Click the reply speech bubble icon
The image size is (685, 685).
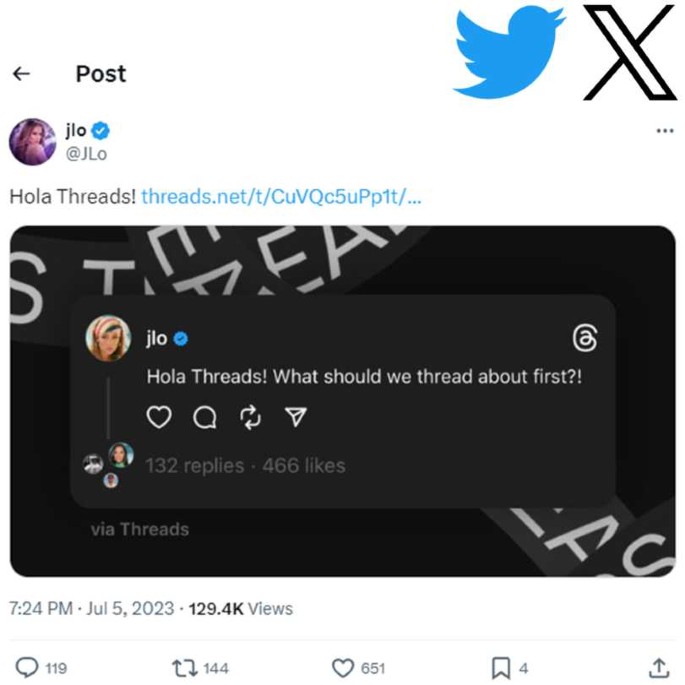point(26,667)
